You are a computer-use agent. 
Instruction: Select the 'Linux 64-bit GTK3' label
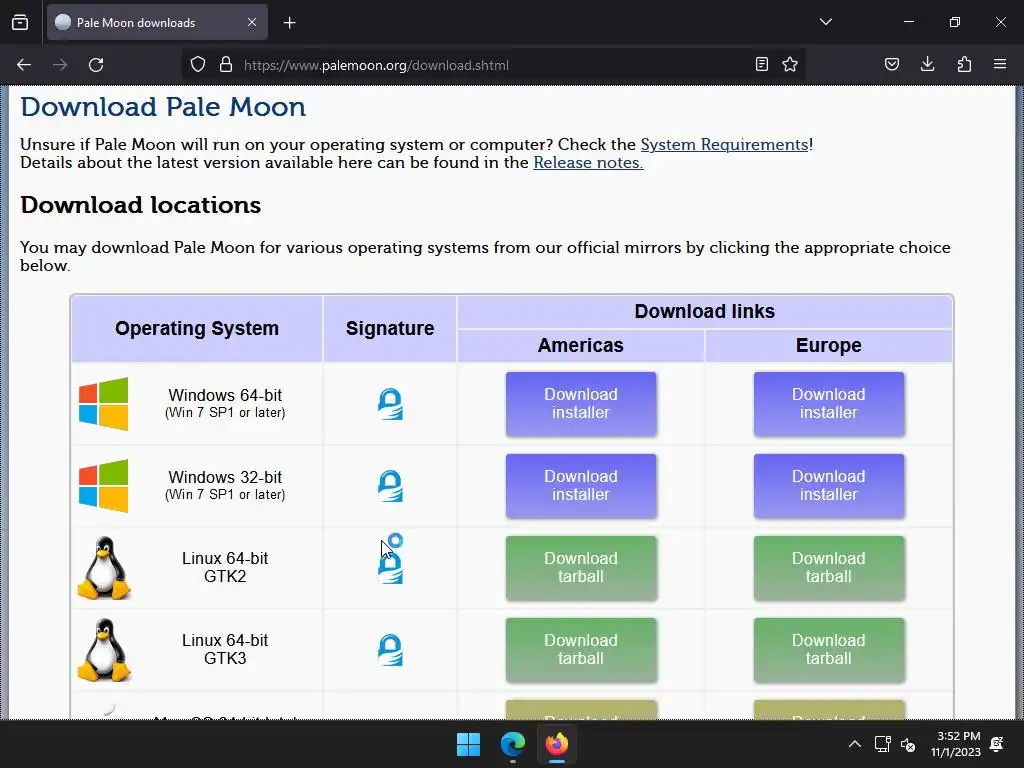coord(225,649)
